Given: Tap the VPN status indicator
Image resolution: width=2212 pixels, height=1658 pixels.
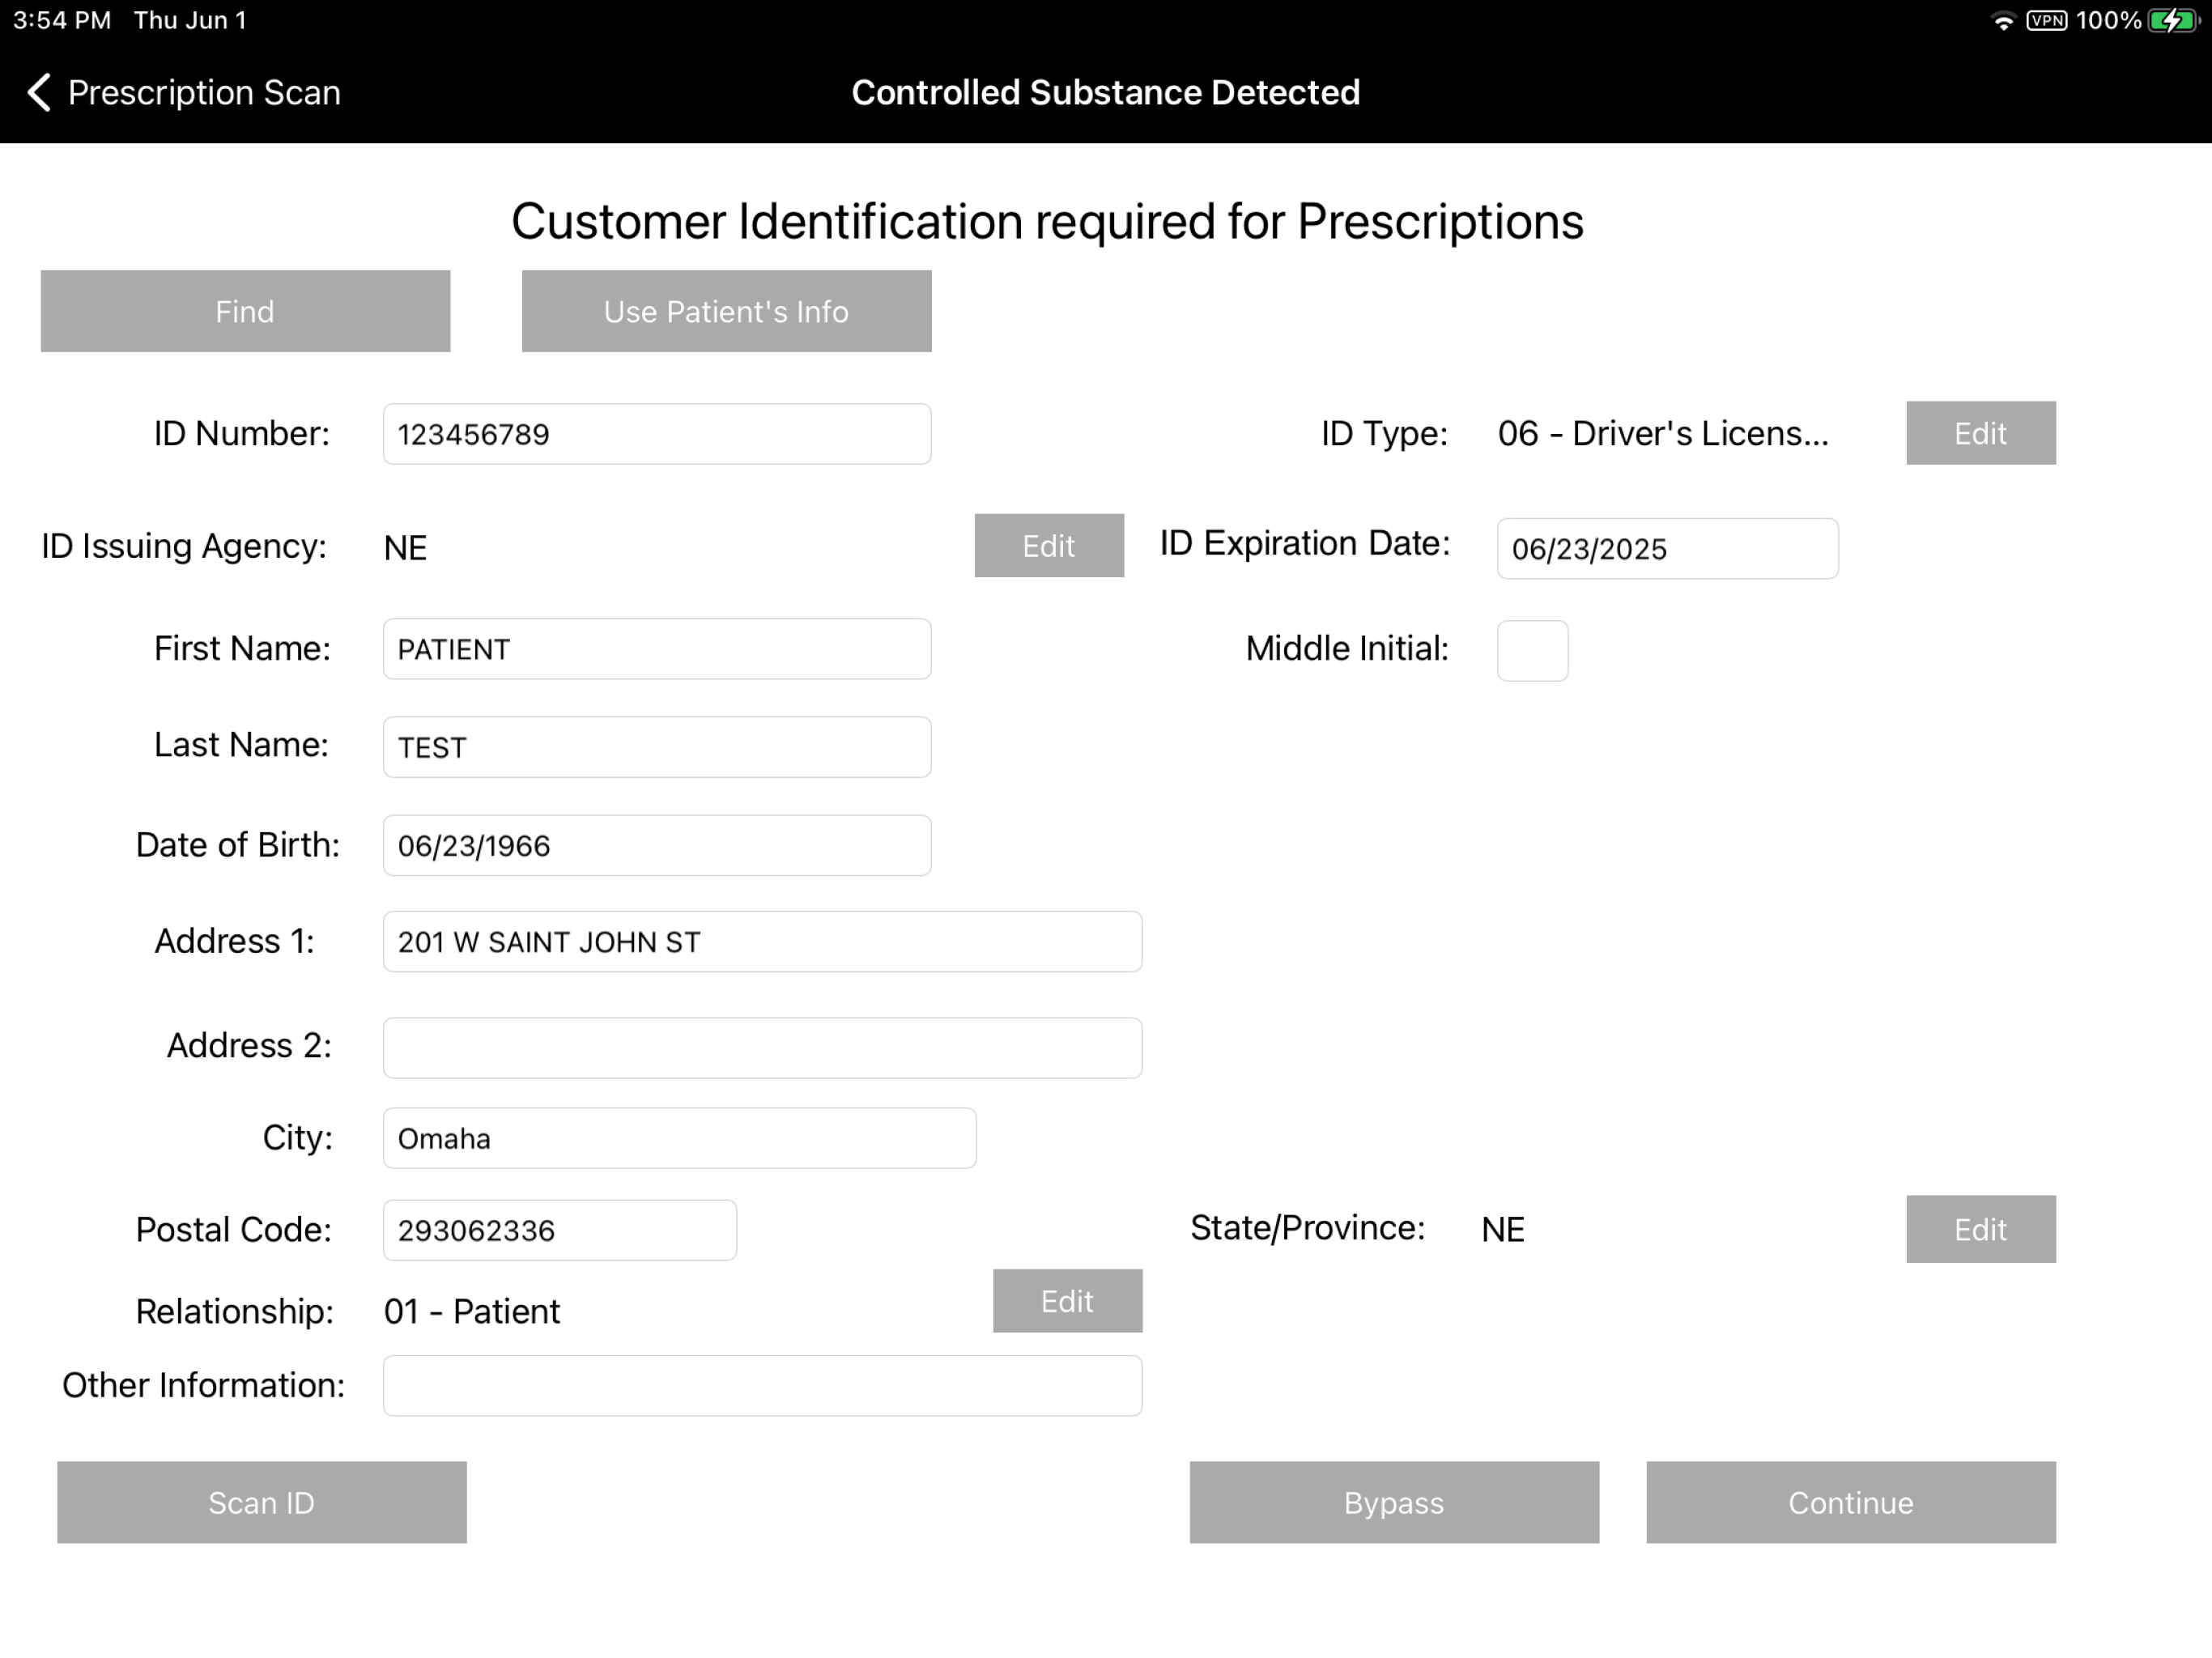Looking at the screenshot, I should coord(2046,21).
